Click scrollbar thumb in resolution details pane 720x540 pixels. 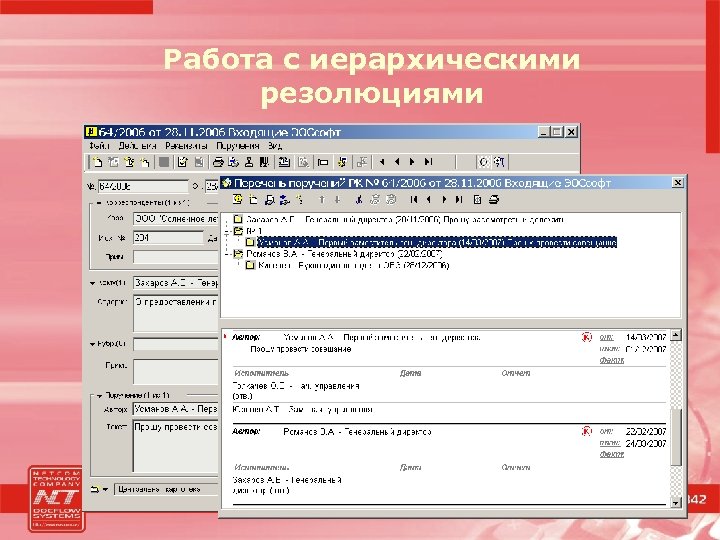(675, 436)
